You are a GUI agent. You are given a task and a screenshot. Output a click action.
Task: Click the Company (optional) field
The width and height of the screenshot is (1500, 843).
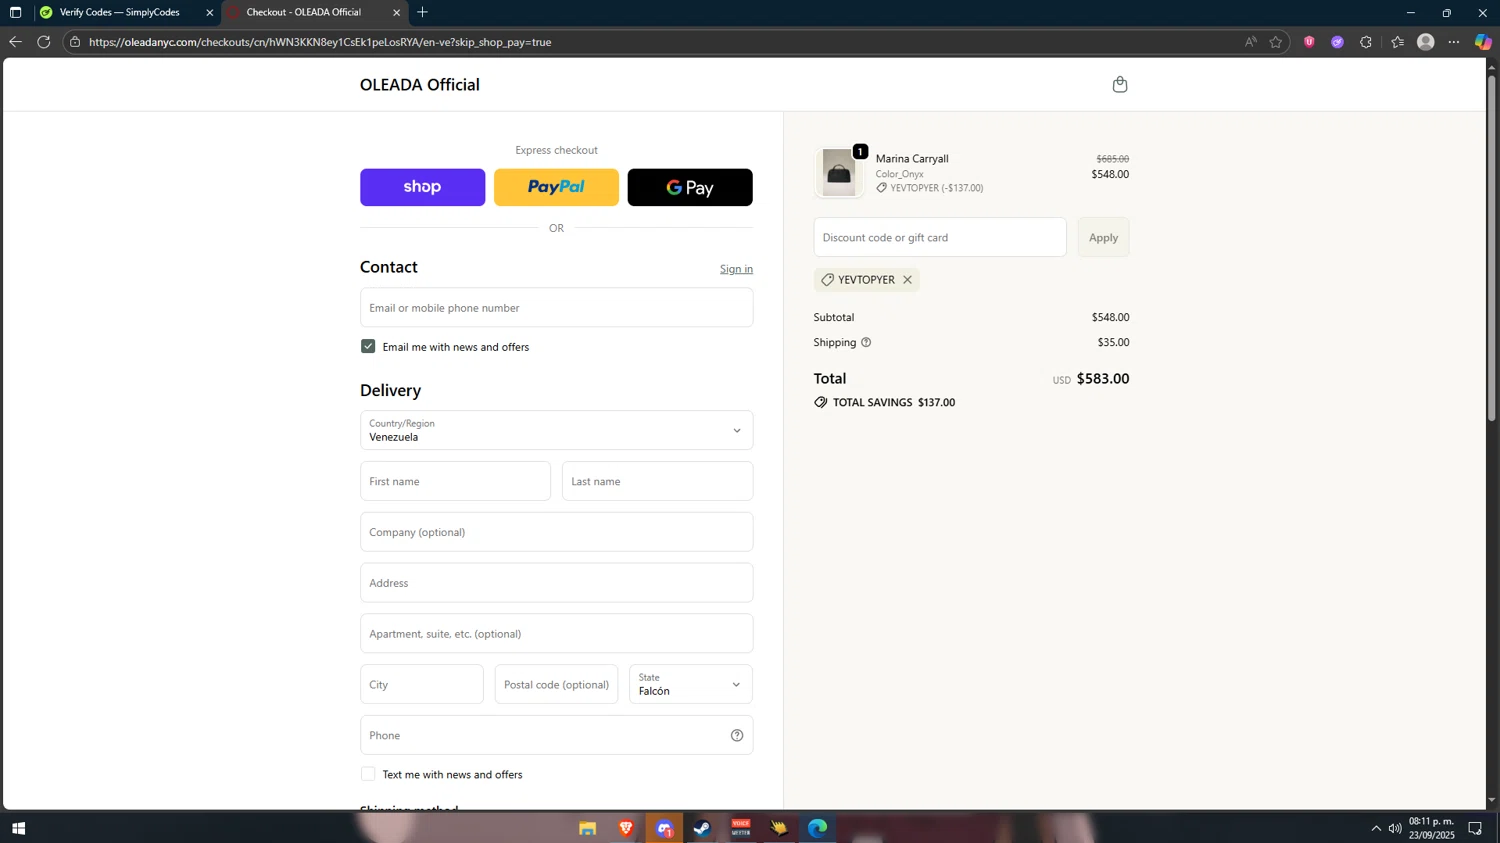tap(556, 532)
